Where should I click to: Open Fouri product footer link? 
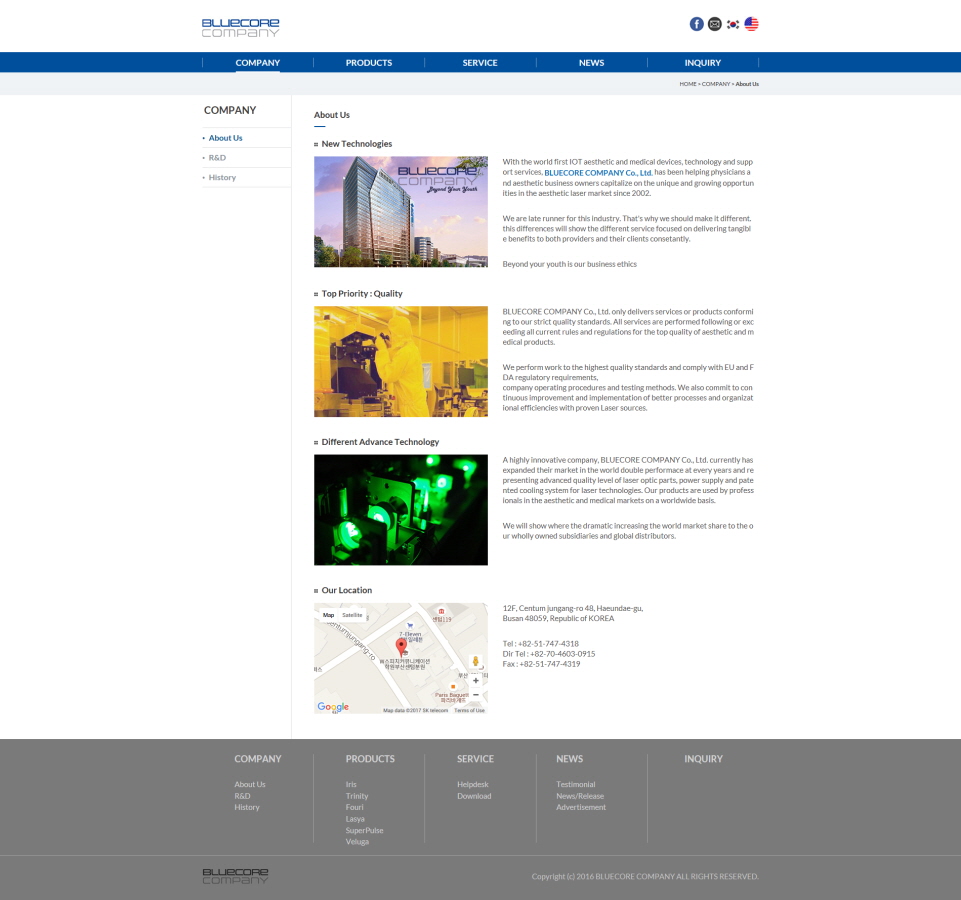[x=354, y=807]
